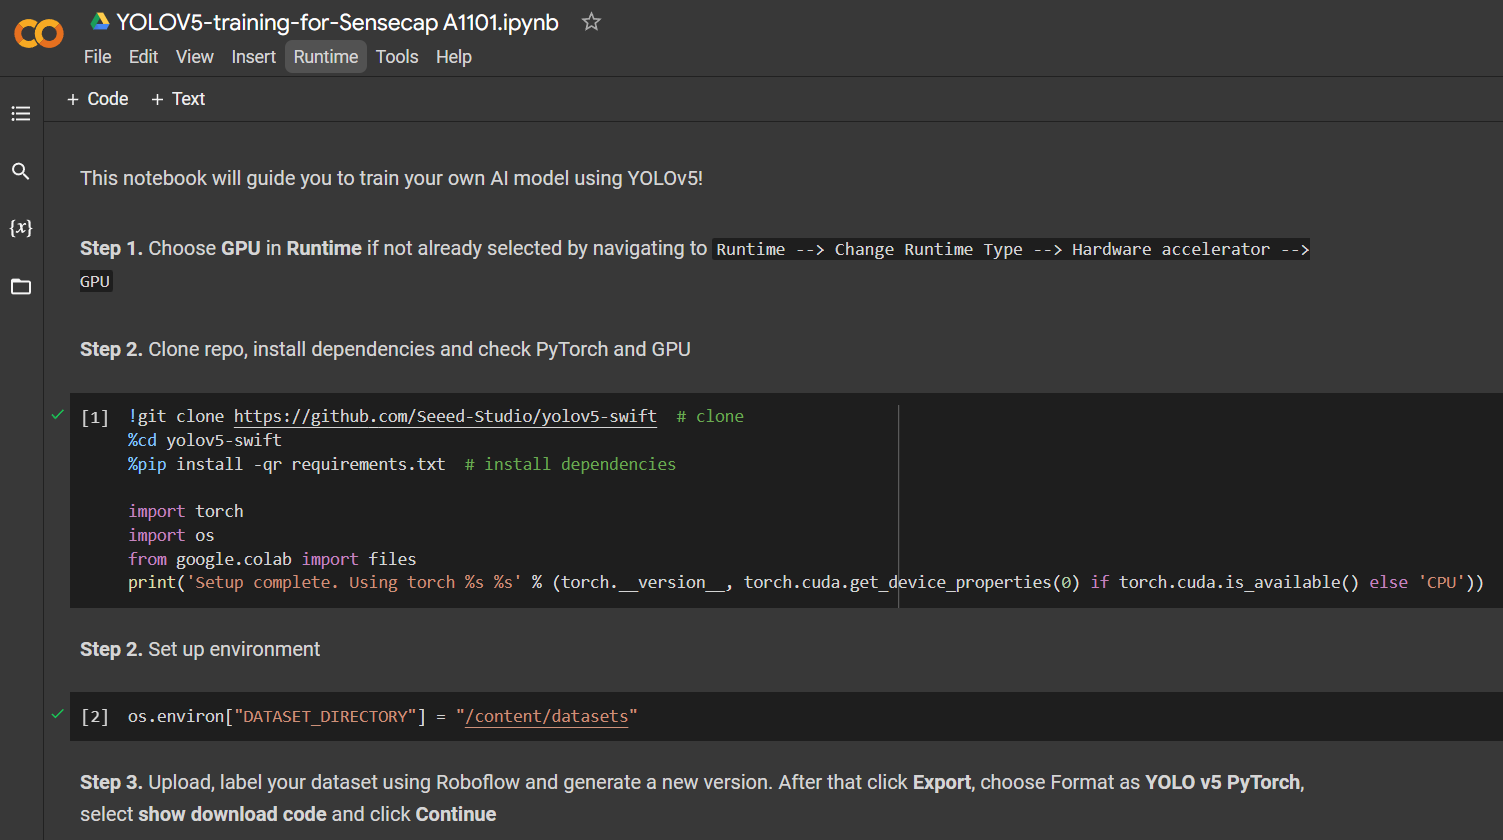1503x840 pixels.
Task: Open the Edit menu
Action: click(143, 57)
